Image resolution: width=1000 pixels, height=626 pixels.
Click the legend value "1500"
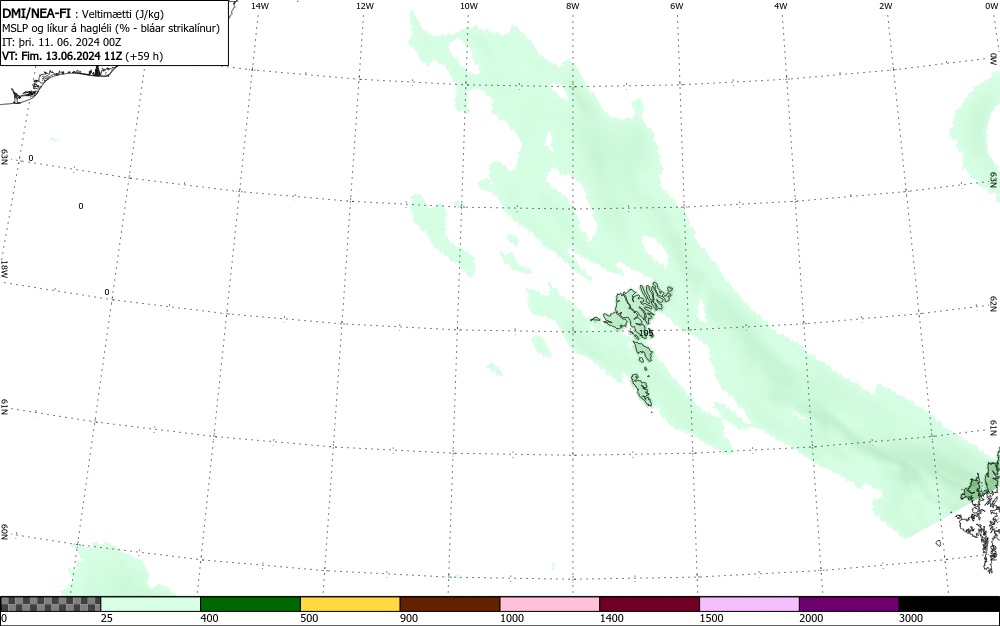[x=711, y=618]
